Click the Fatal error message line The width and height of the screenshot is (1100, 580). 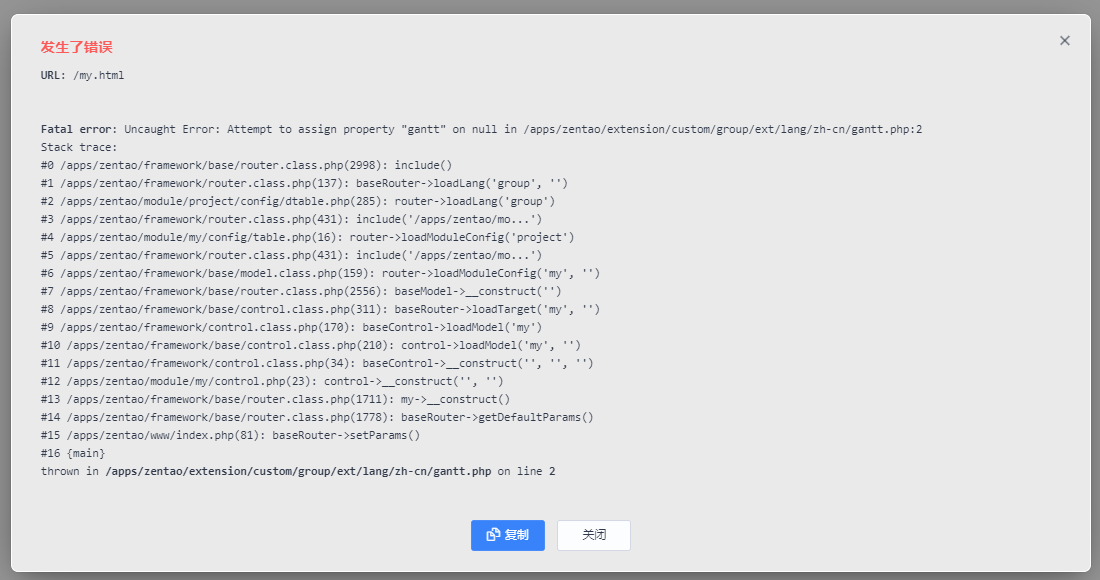click(x=481, y=129)
